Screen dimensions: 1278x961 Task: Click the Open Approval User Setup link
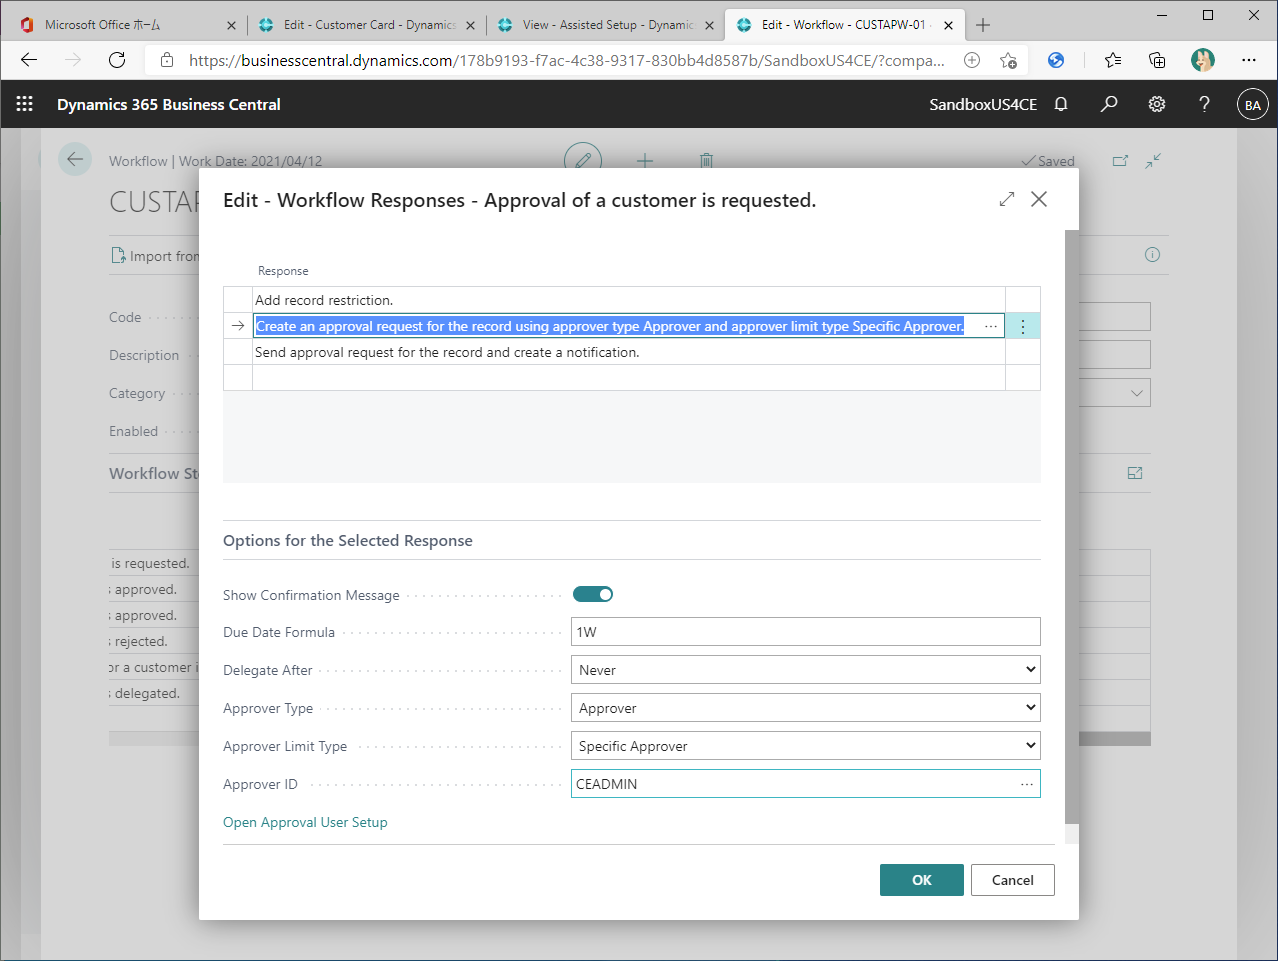tap(305, 822)
